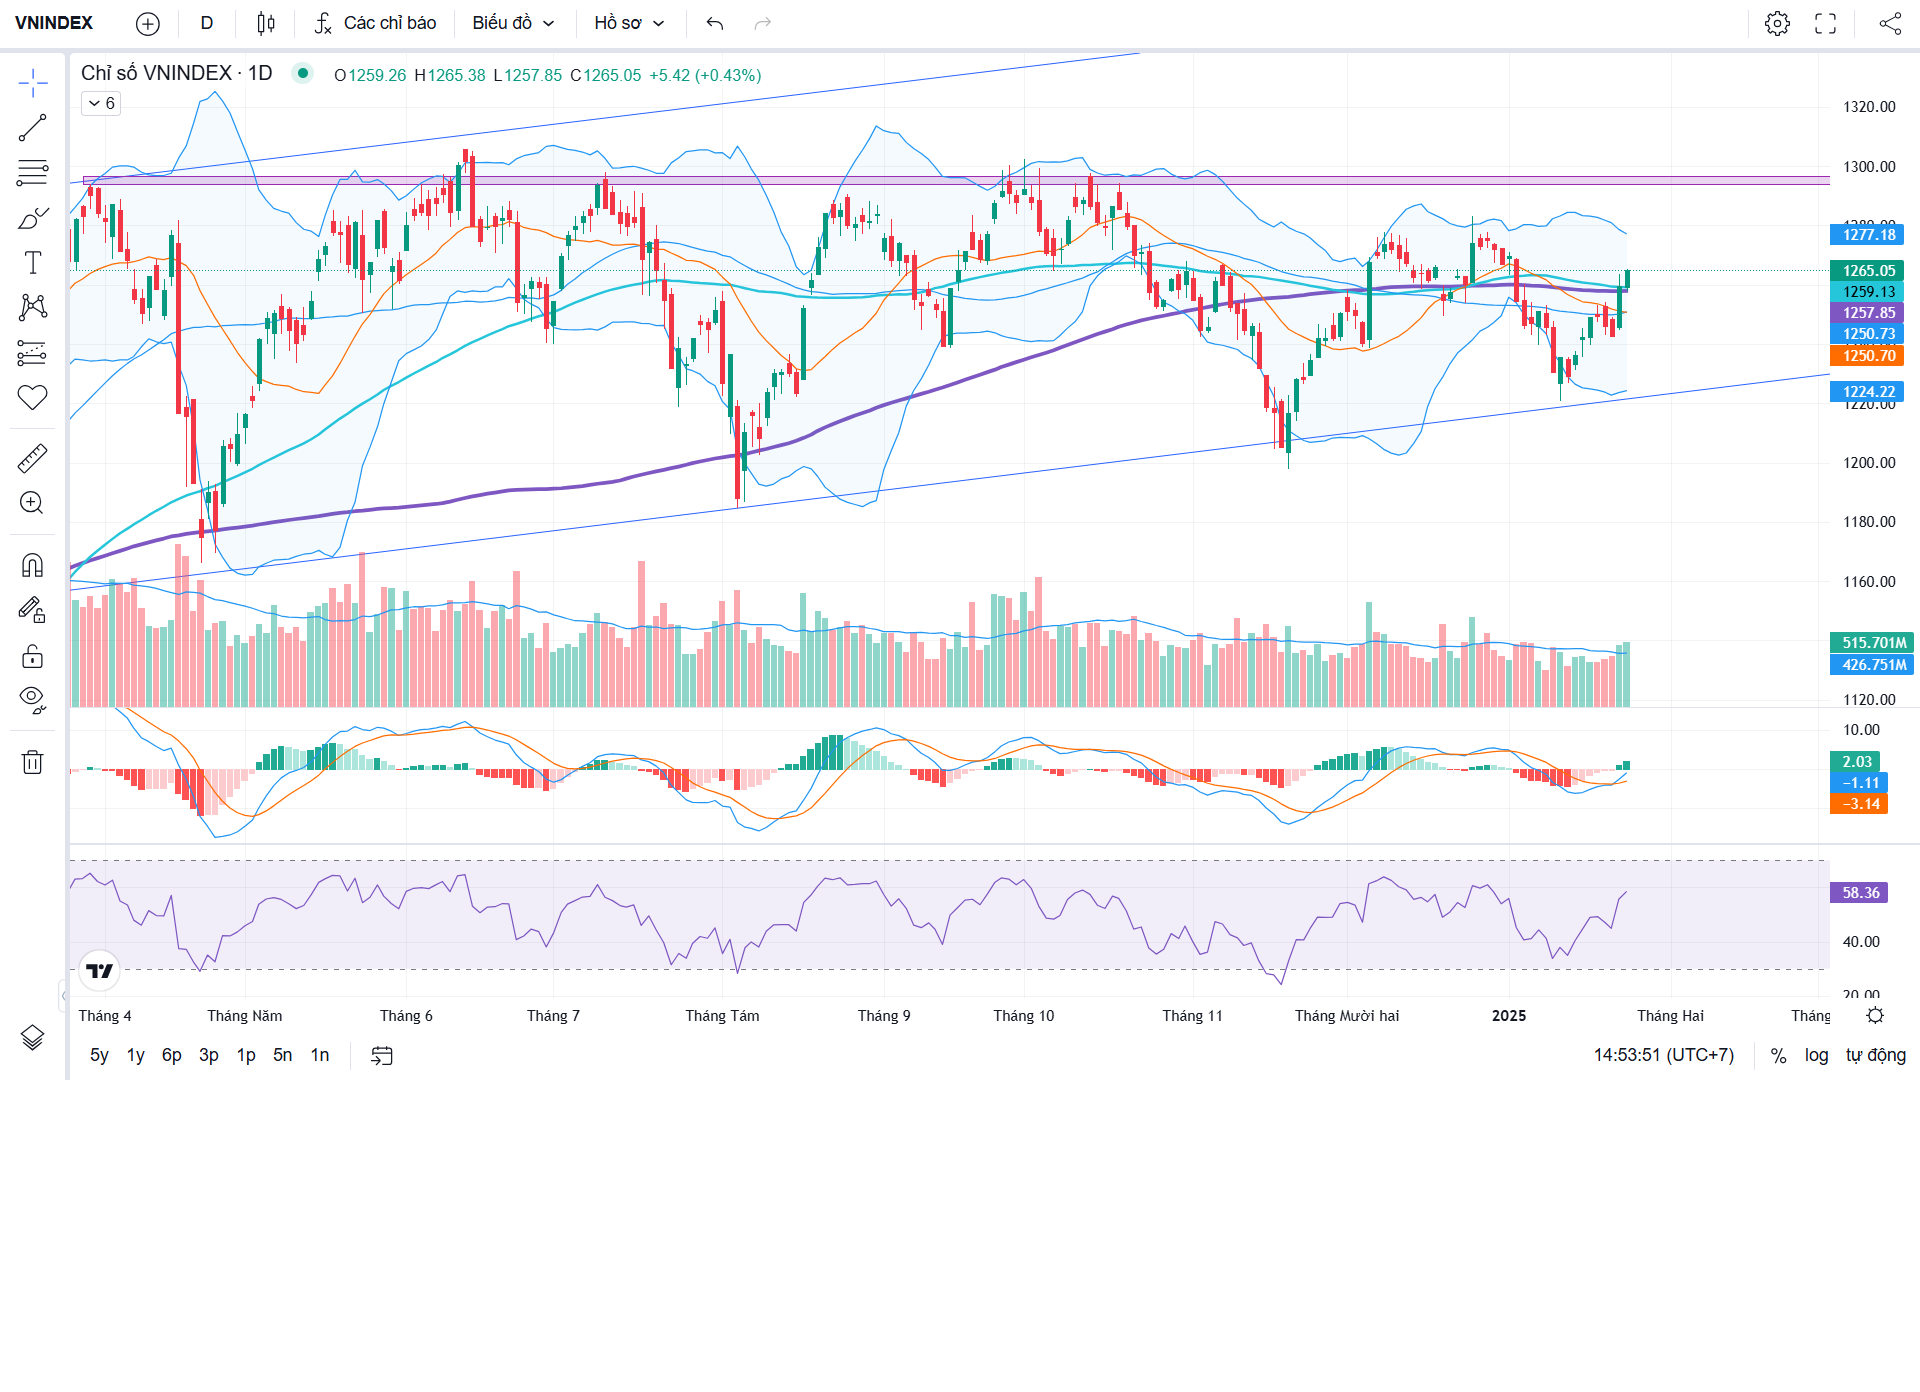Open the ruler measure tool

(x=32, y=459)
